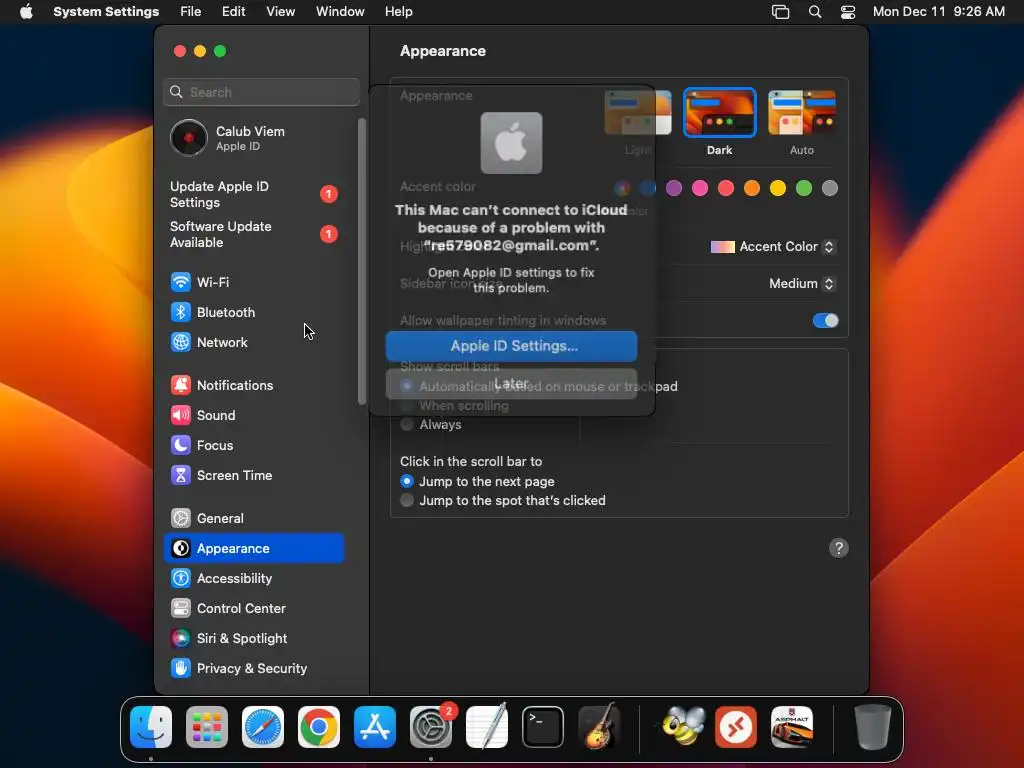This screenshot has height=768, width=1024.
Task: Pick the red accent color
Action: (x=726, y=189)
